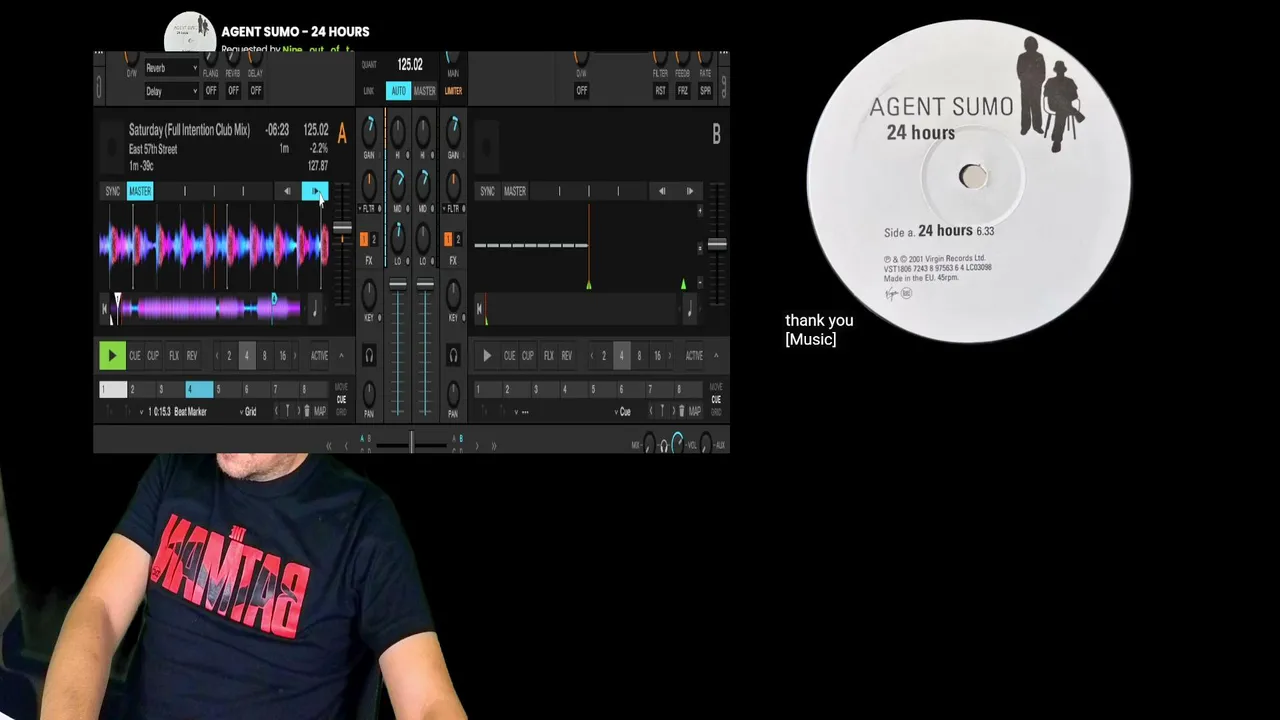This screenshot has width=1280, height=720.
Task: Click the musical note icon on deck B
Action: [x=689, y=310]
